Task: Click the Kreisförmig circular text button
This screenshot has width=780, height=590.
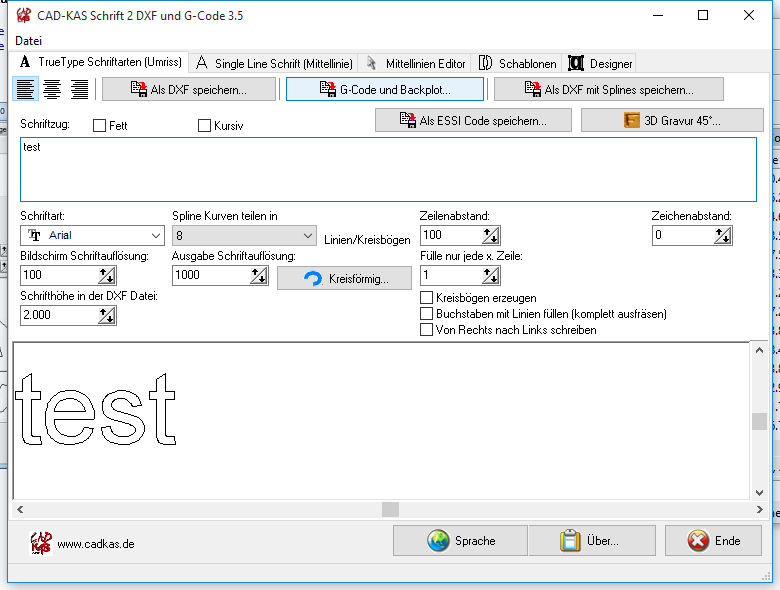Action: click(346, 278)
